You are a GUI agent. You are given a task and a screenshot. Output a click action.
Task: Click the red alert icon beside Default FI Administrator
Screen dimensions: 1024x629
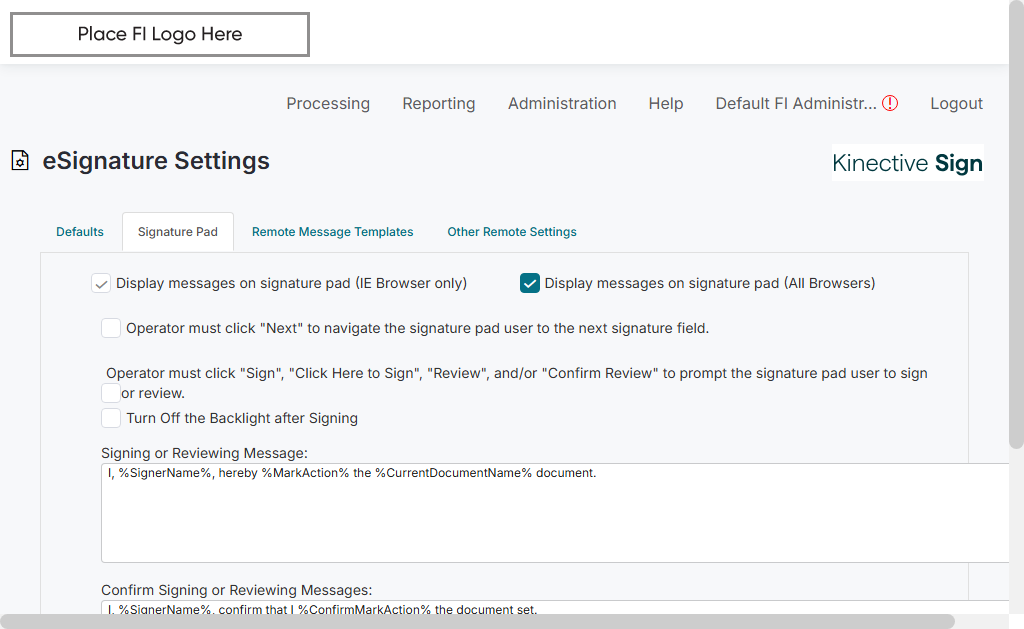click(x=890, y=103)
